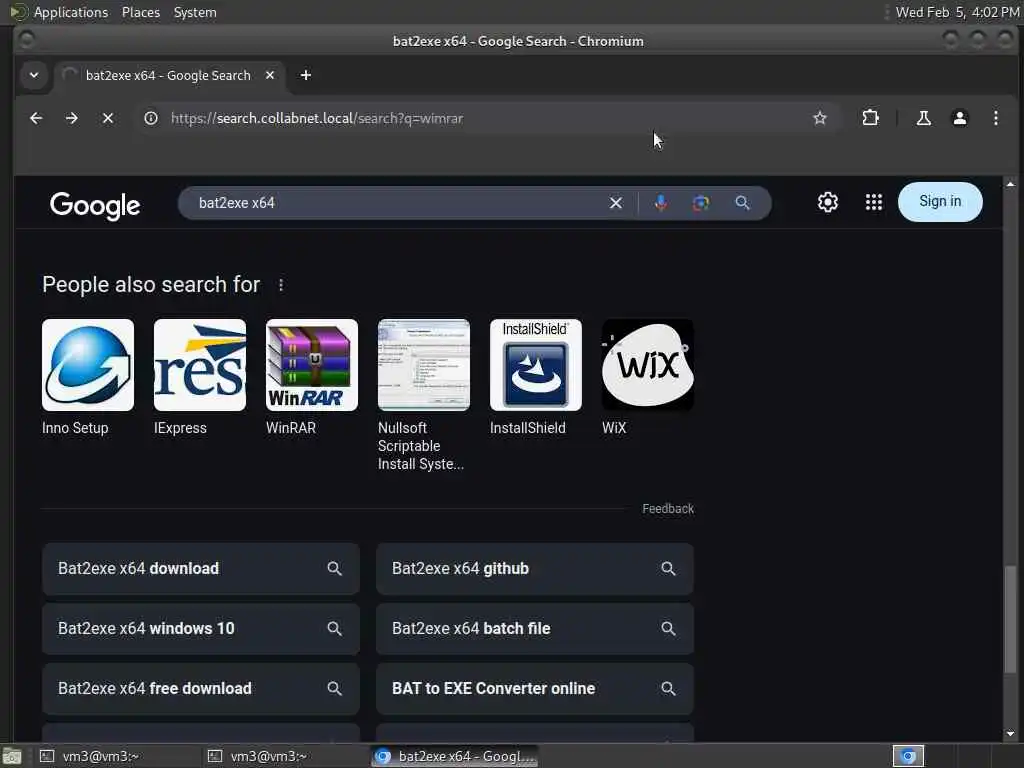Screen dimensions: 1024x768
Task: Search Bat2exe x64 batch file suggestion
Action: click(x=535, y=629)
